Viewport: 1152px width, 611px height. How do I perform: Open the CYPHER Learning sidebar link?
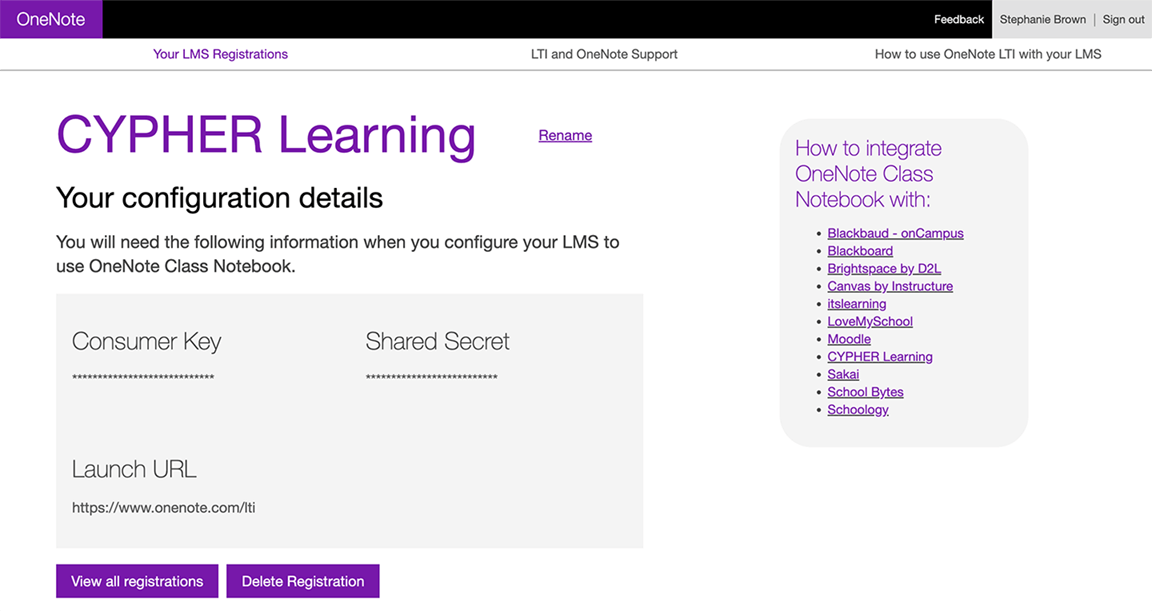coord(879,357)
